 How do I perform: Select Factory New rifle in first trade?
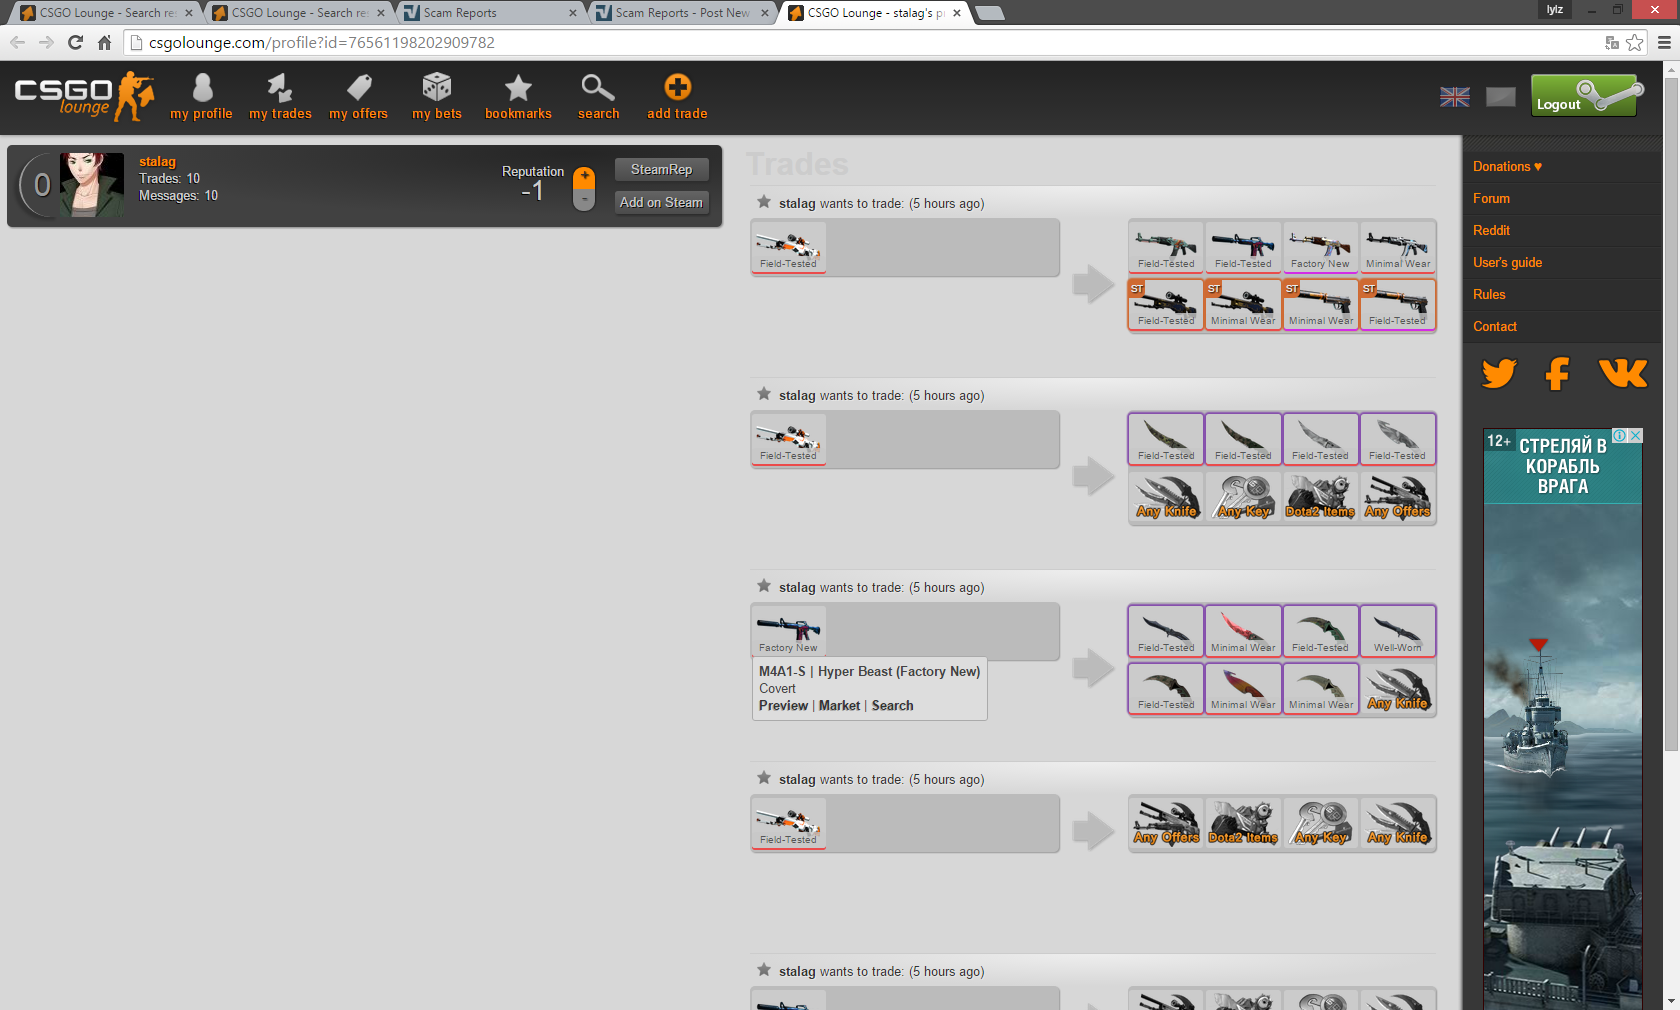(1320, 247)
